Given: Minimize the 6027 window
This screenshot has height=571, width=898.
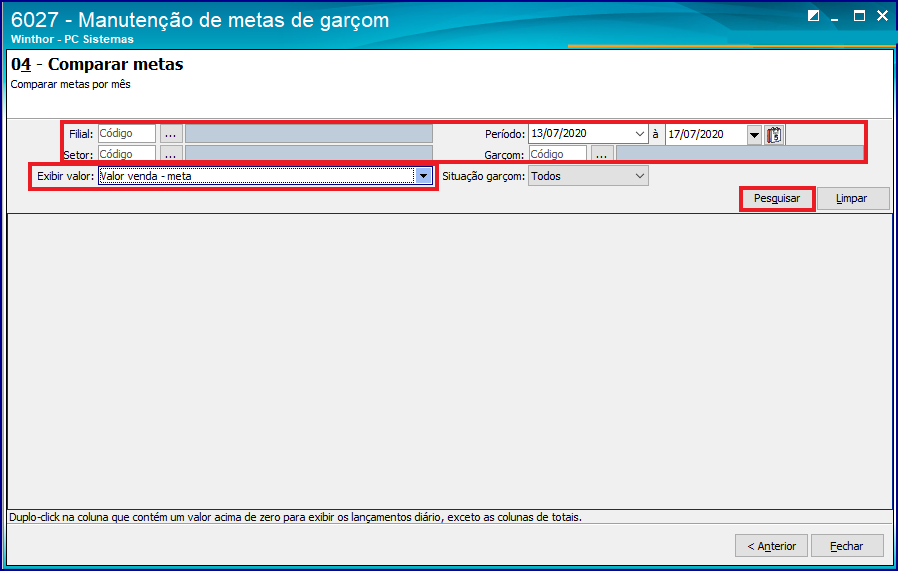Looking at the screenshot, I should tap(835, 17).
